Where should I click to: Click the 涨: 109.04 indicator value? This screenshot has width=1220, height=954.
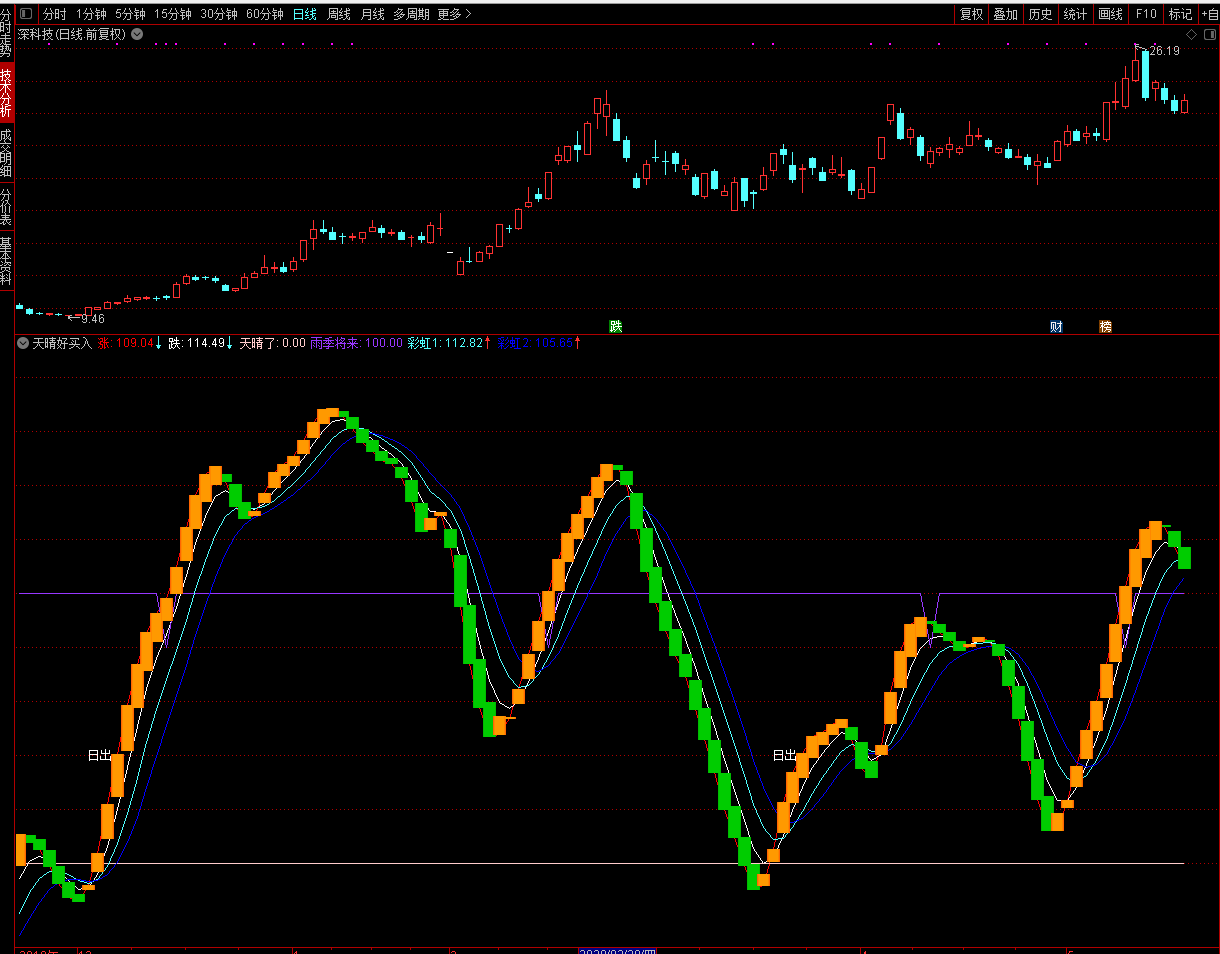(130, 343)
